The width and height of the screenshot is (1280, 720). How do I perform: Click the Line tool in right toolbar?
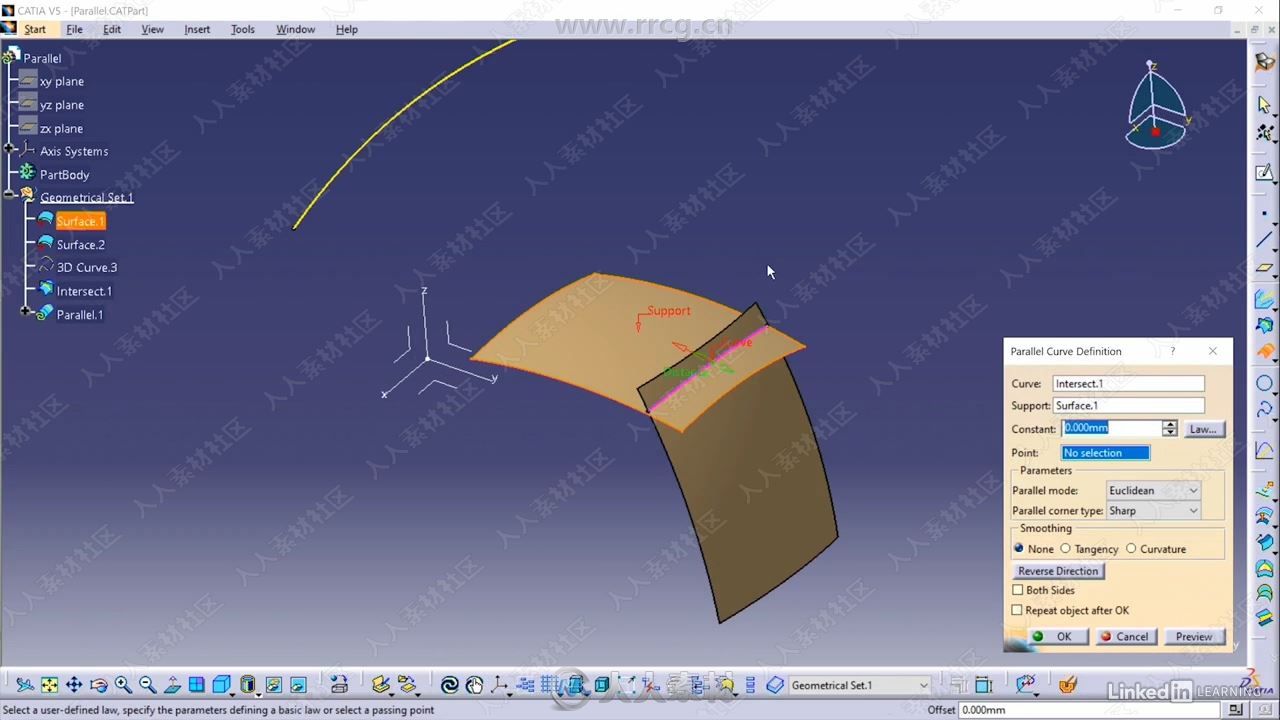(x=1265, y=240)
